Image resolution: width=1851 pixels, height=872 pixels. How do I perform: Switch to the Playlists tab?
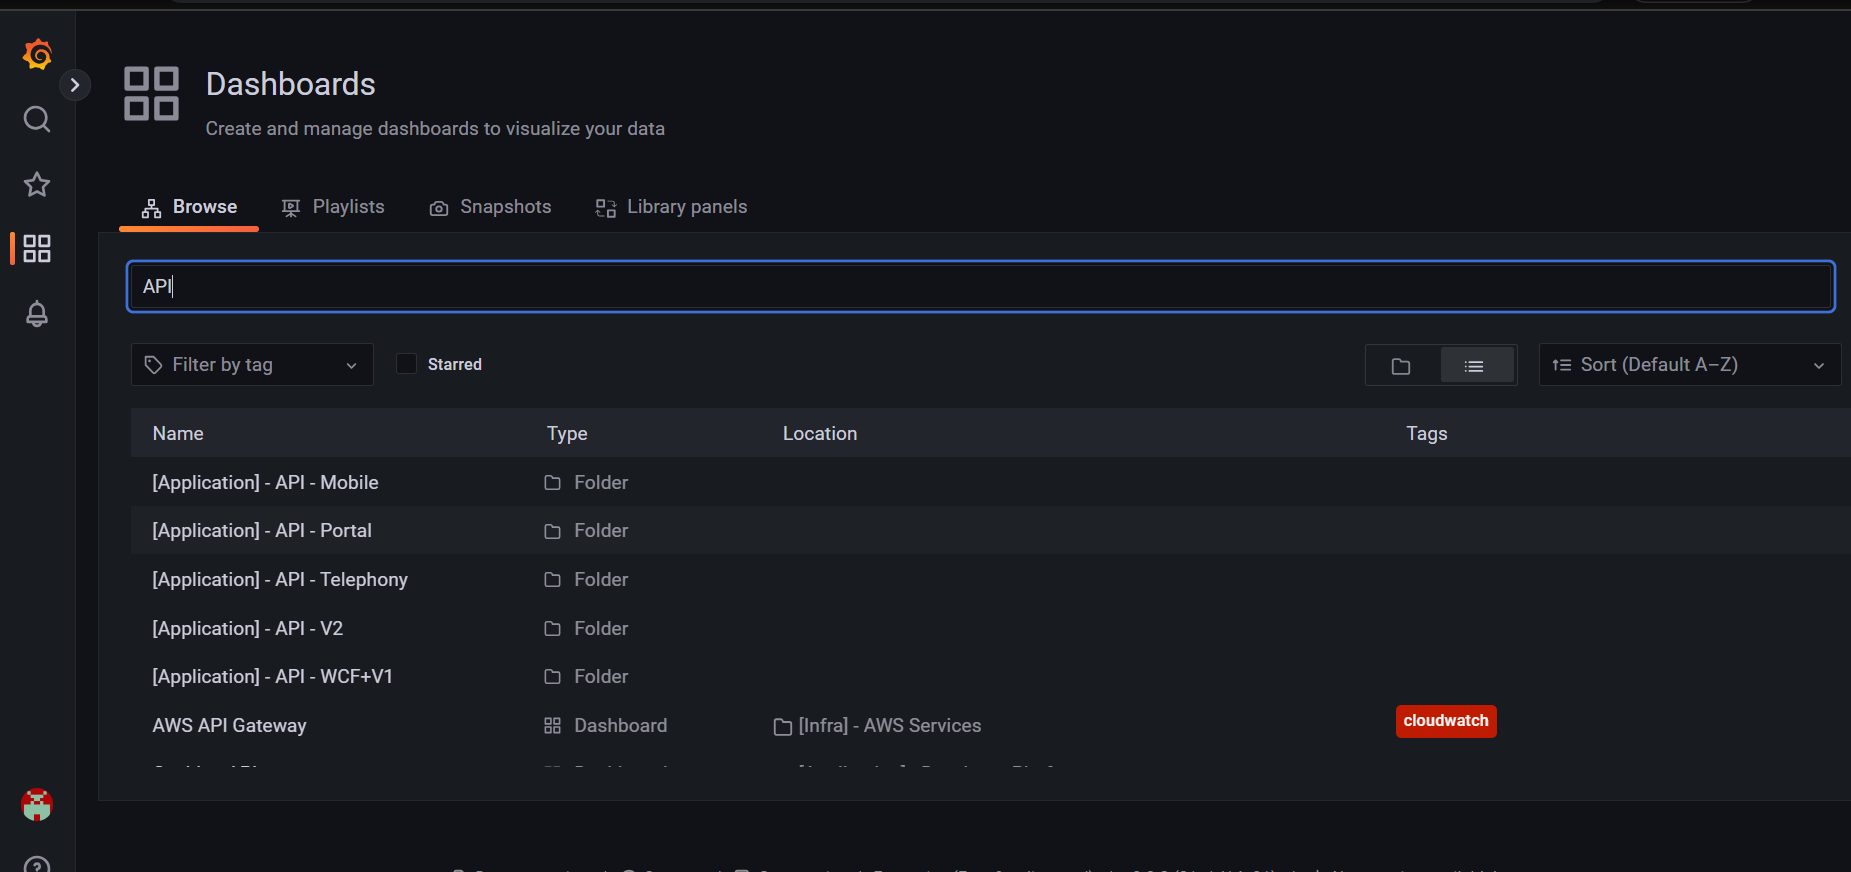(x=333, y=207)
